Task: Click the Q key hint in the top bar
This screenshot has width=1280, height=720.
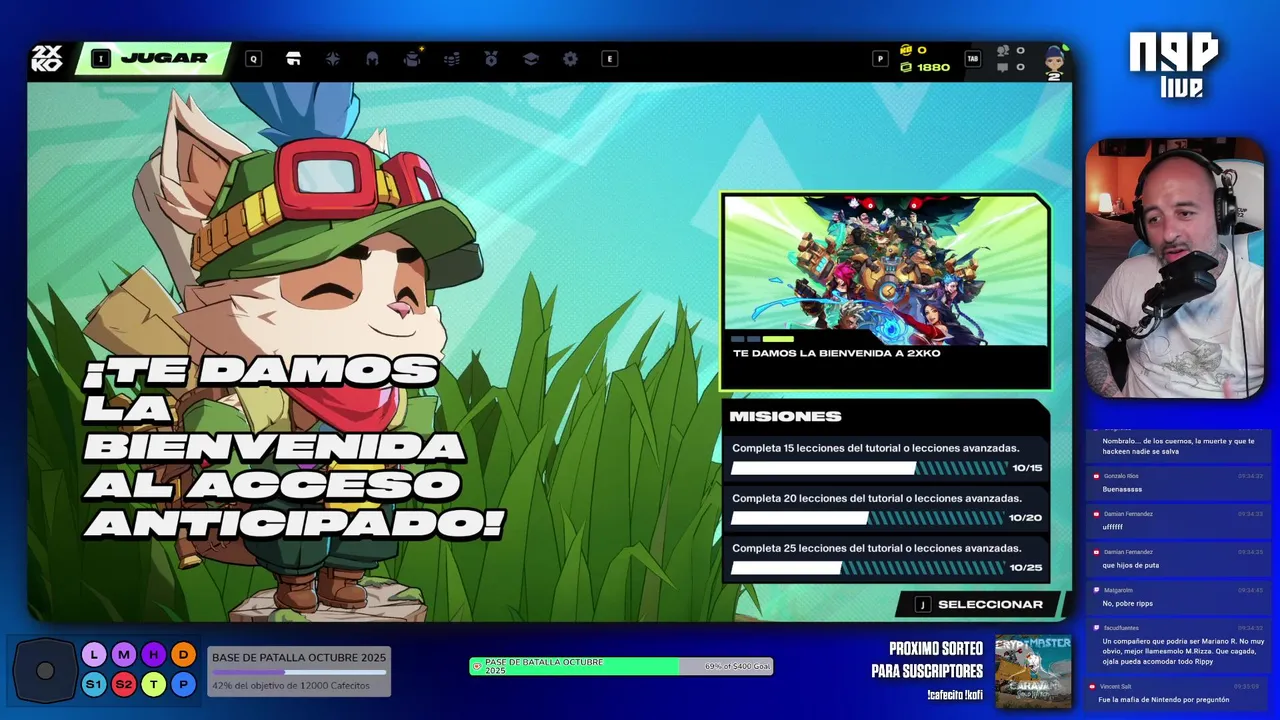Action: click(254, 59)
